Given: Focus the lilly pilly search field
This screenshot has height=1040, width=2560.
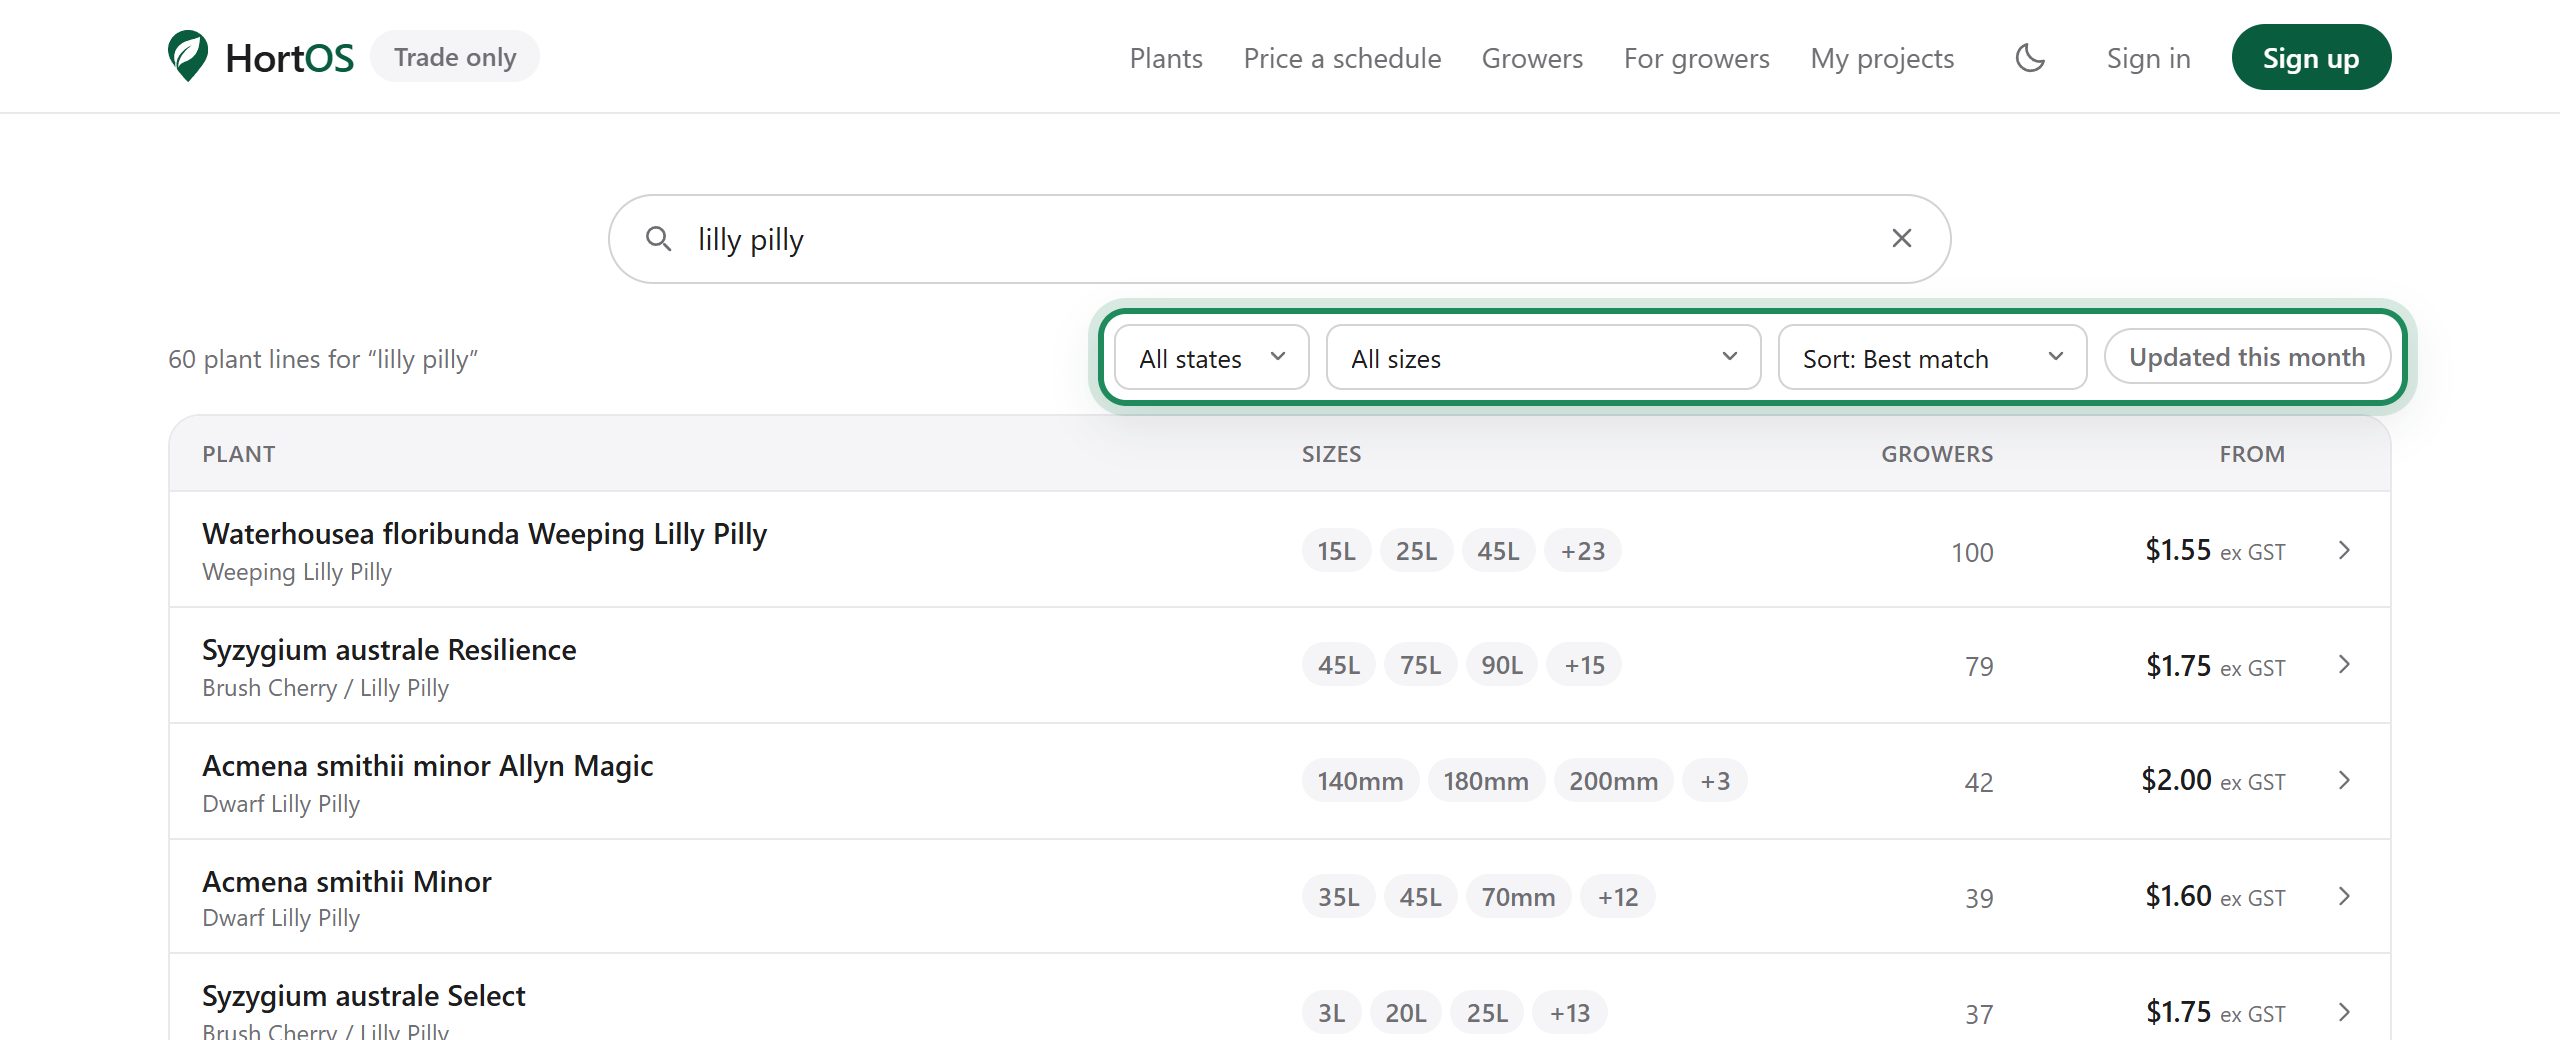Looking at the screenshot, I should 1279,239.
